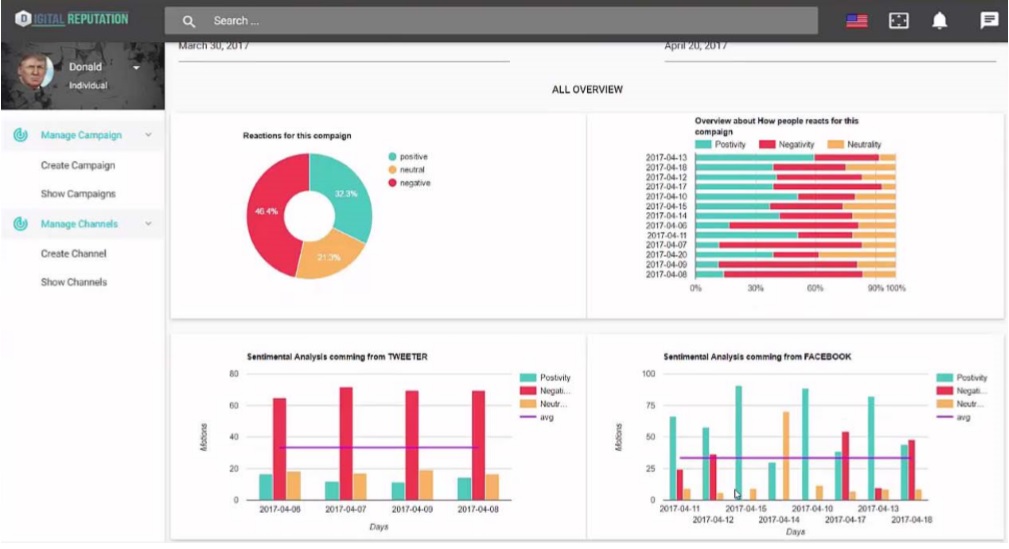Open the US flag language selector
This screenshot has height=549, width=1009.
click(856, 21)
